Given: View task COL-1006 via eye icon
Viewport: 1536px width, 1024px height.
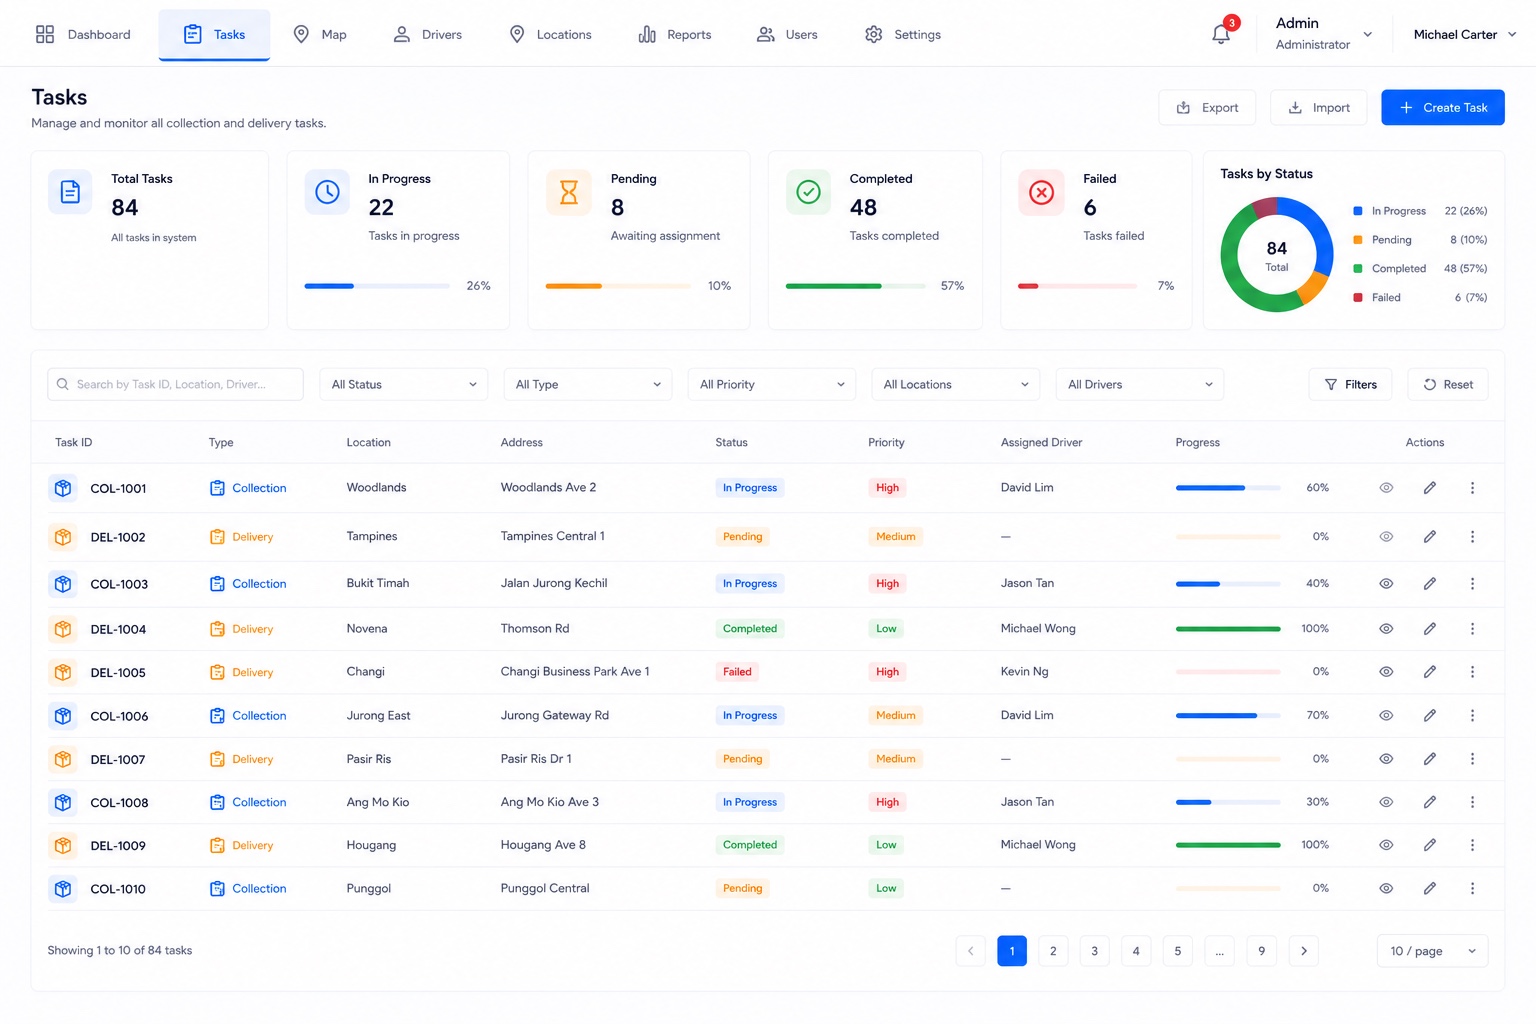Looking at the screenshot, I should [1386, 716].
